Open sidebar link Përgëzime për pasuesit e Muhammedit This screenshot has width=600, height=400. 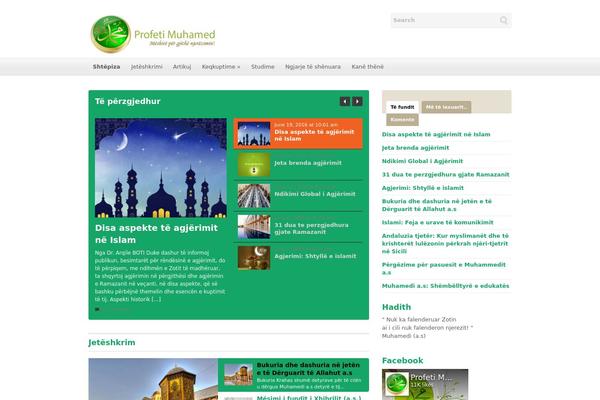coord(444,268)
